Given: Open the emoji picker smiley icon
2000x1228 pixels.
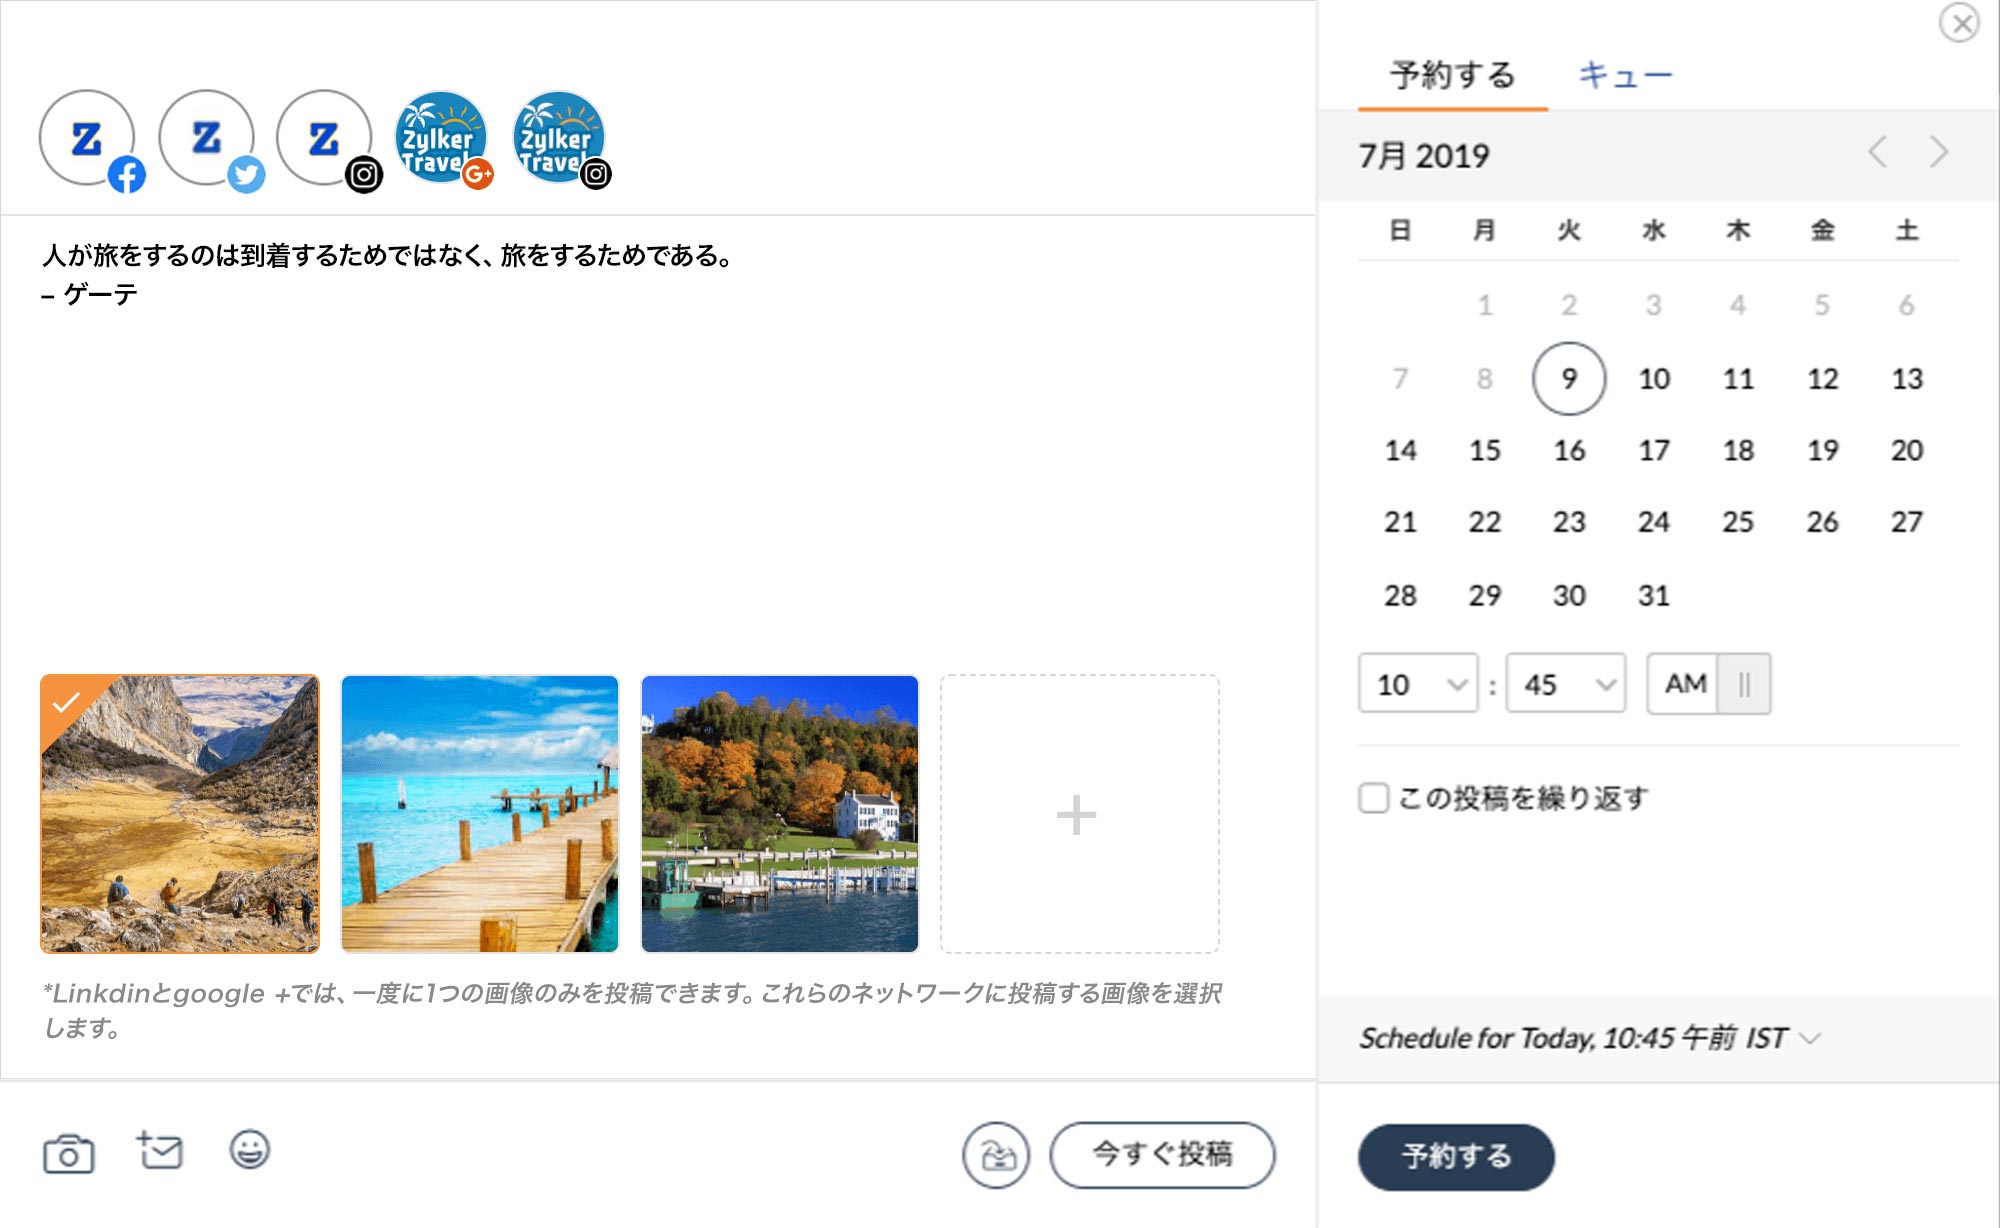Looking at the screenshot, I should (250, 1150).
